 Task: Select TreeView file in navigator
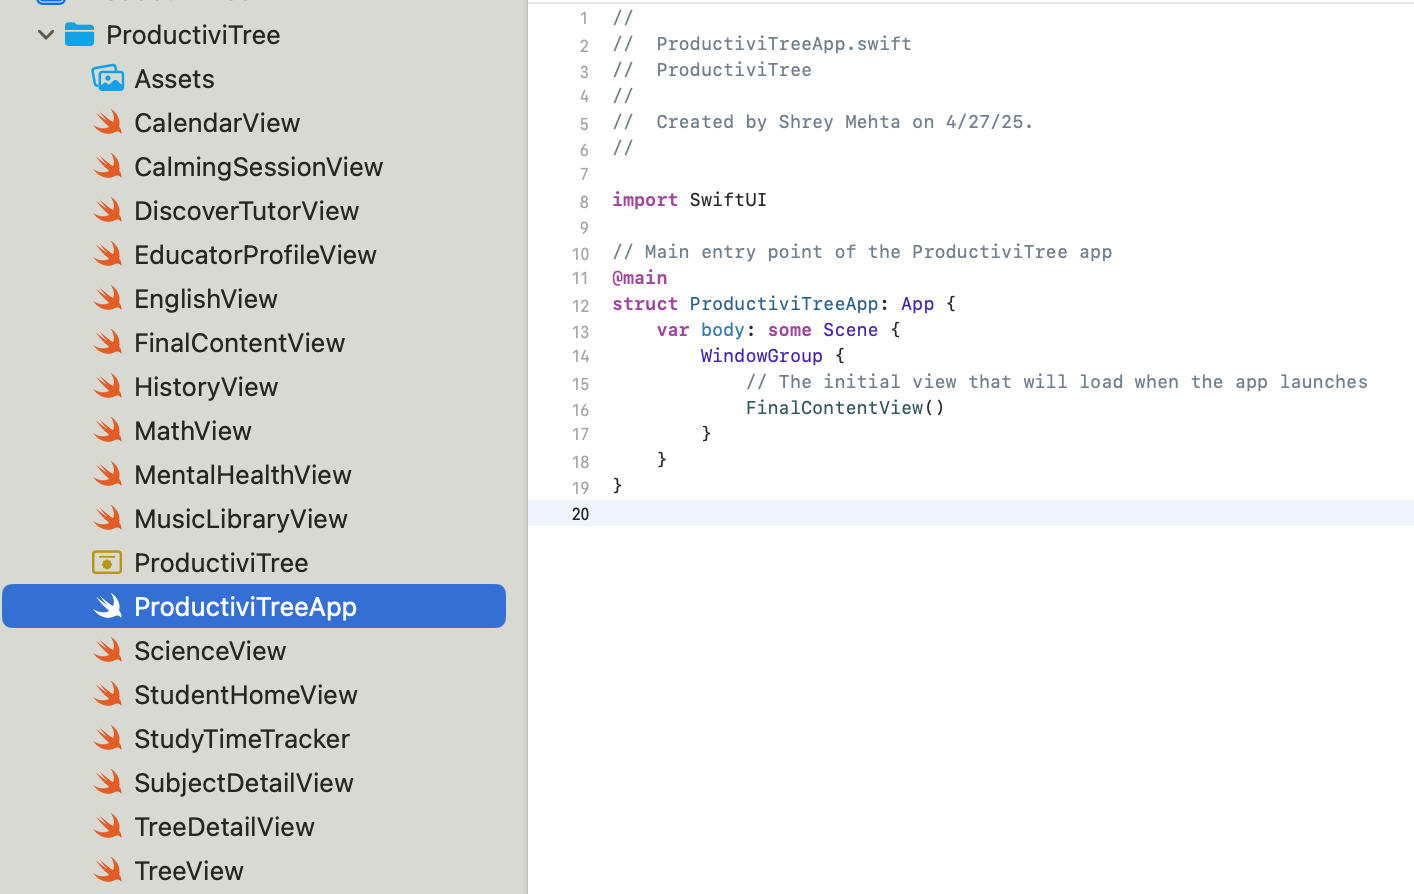tap(189, 870)
